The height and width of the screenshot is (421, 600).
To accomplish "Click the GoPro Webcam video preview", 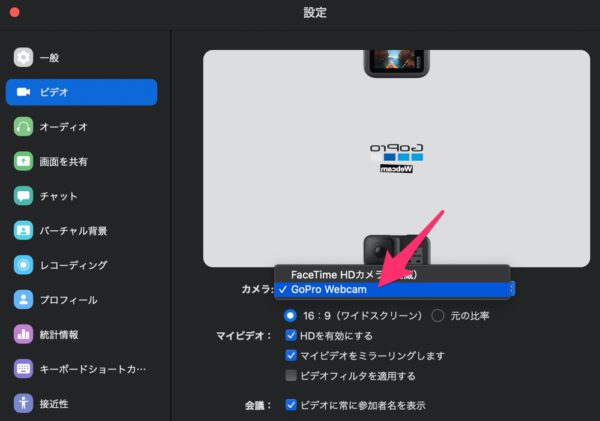I will click(x=396, y=158).
